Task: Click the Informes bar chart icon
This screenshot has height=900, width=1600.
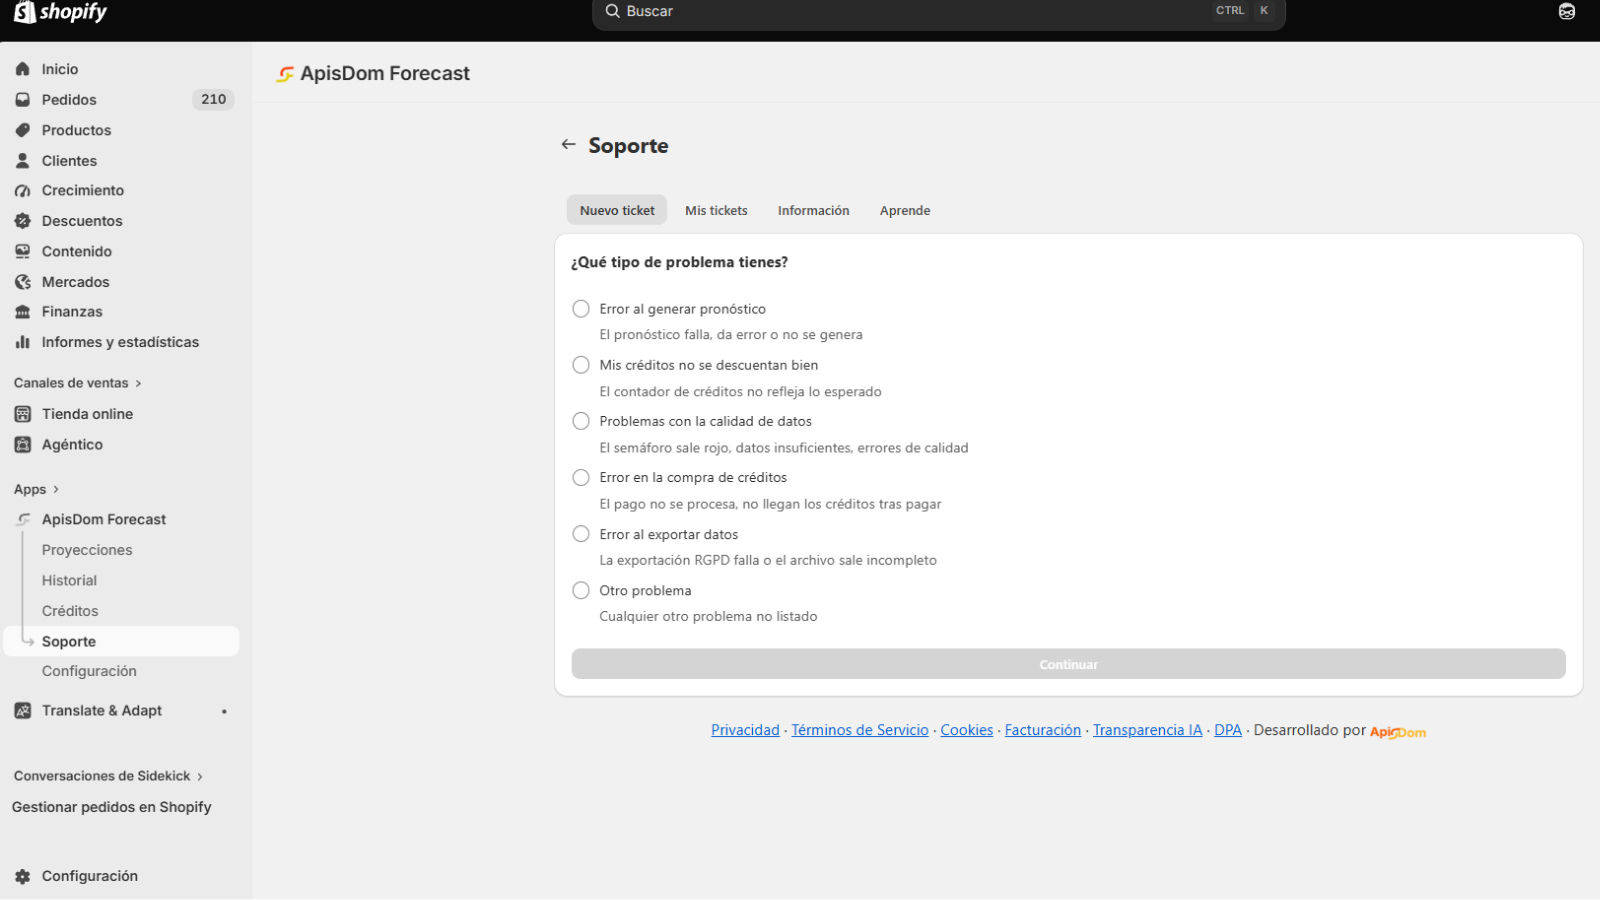Action: 23,342
